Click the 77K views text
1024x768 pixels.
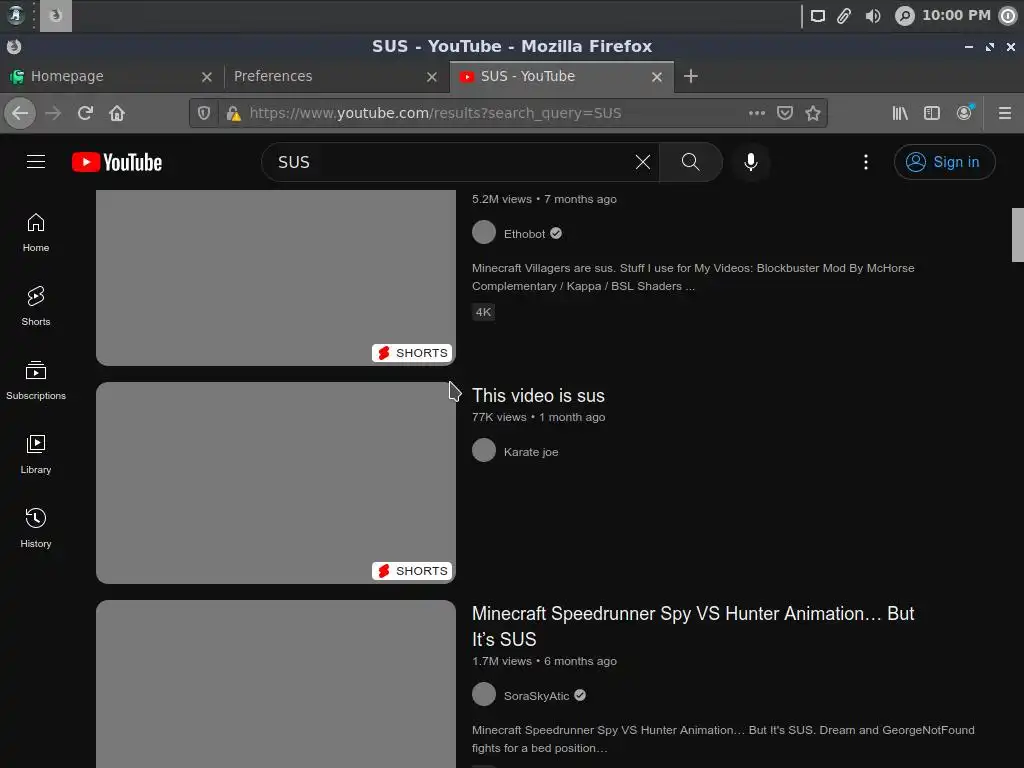(x=499, y=417)
